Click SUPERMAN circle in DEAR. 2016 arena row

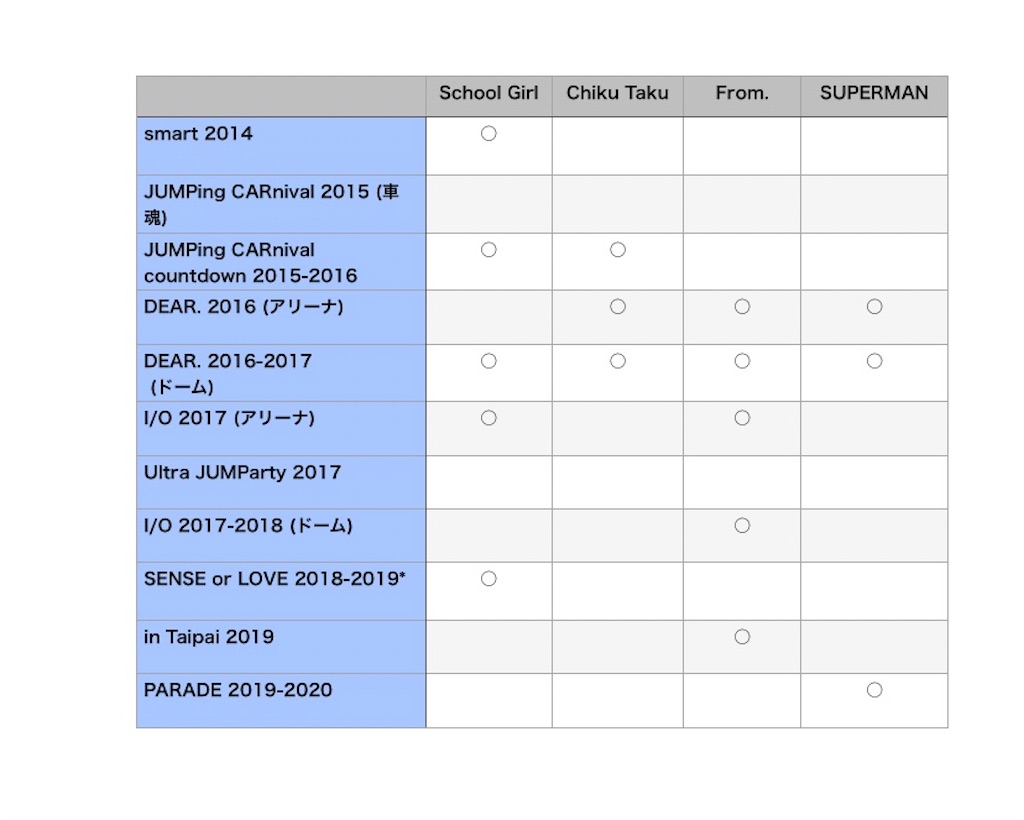pyautogui.click(x=874, y=306)
